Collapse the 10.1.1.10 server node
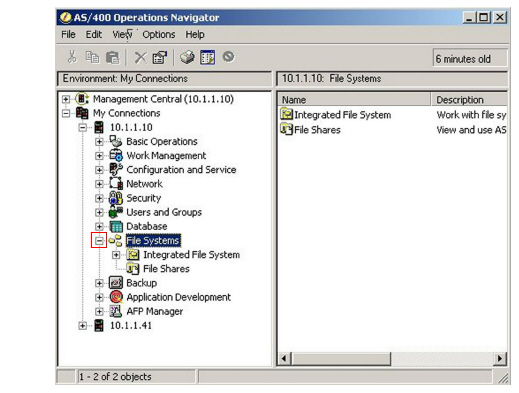519x393 pixels. click(82, 127)
